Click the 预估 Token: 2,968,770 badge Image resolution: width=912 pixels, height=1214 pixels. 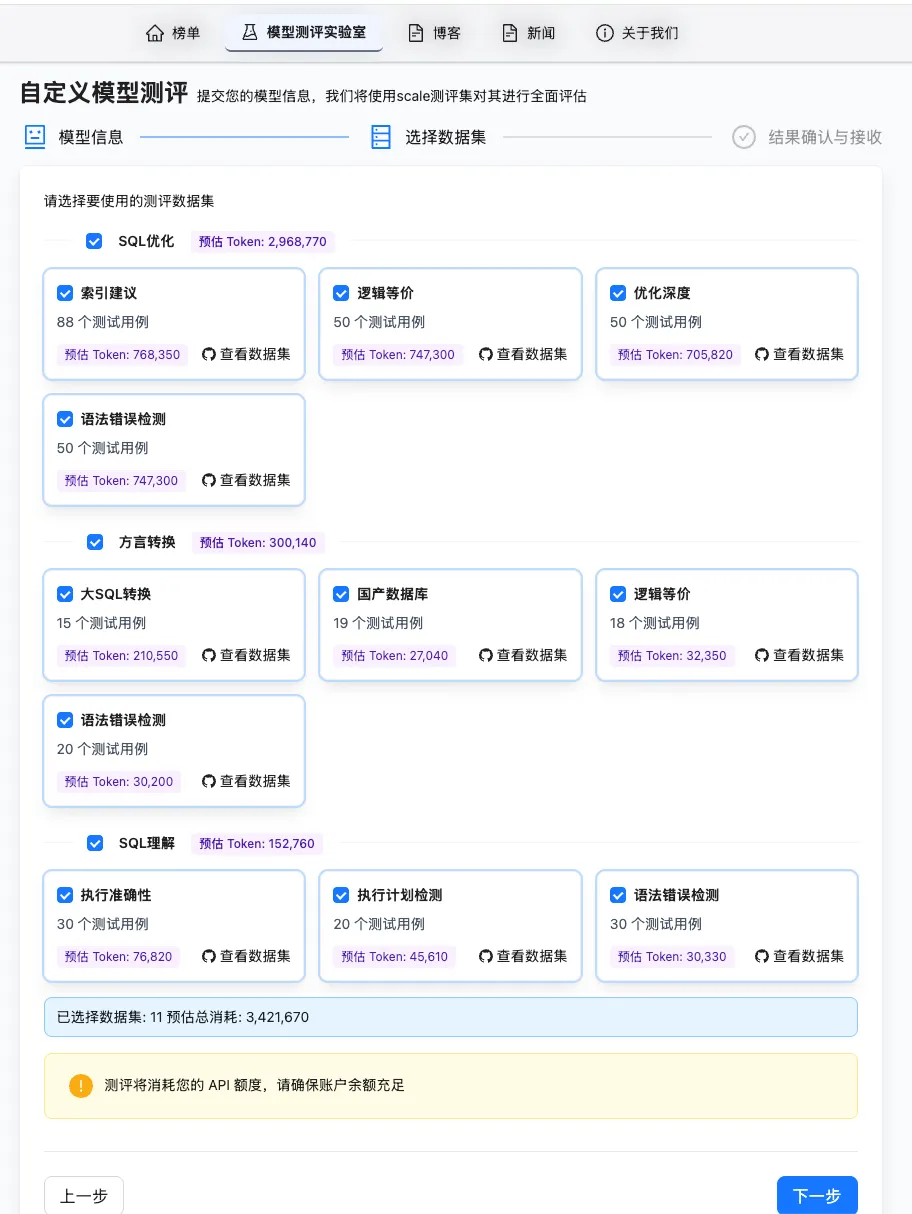point(263,241)
